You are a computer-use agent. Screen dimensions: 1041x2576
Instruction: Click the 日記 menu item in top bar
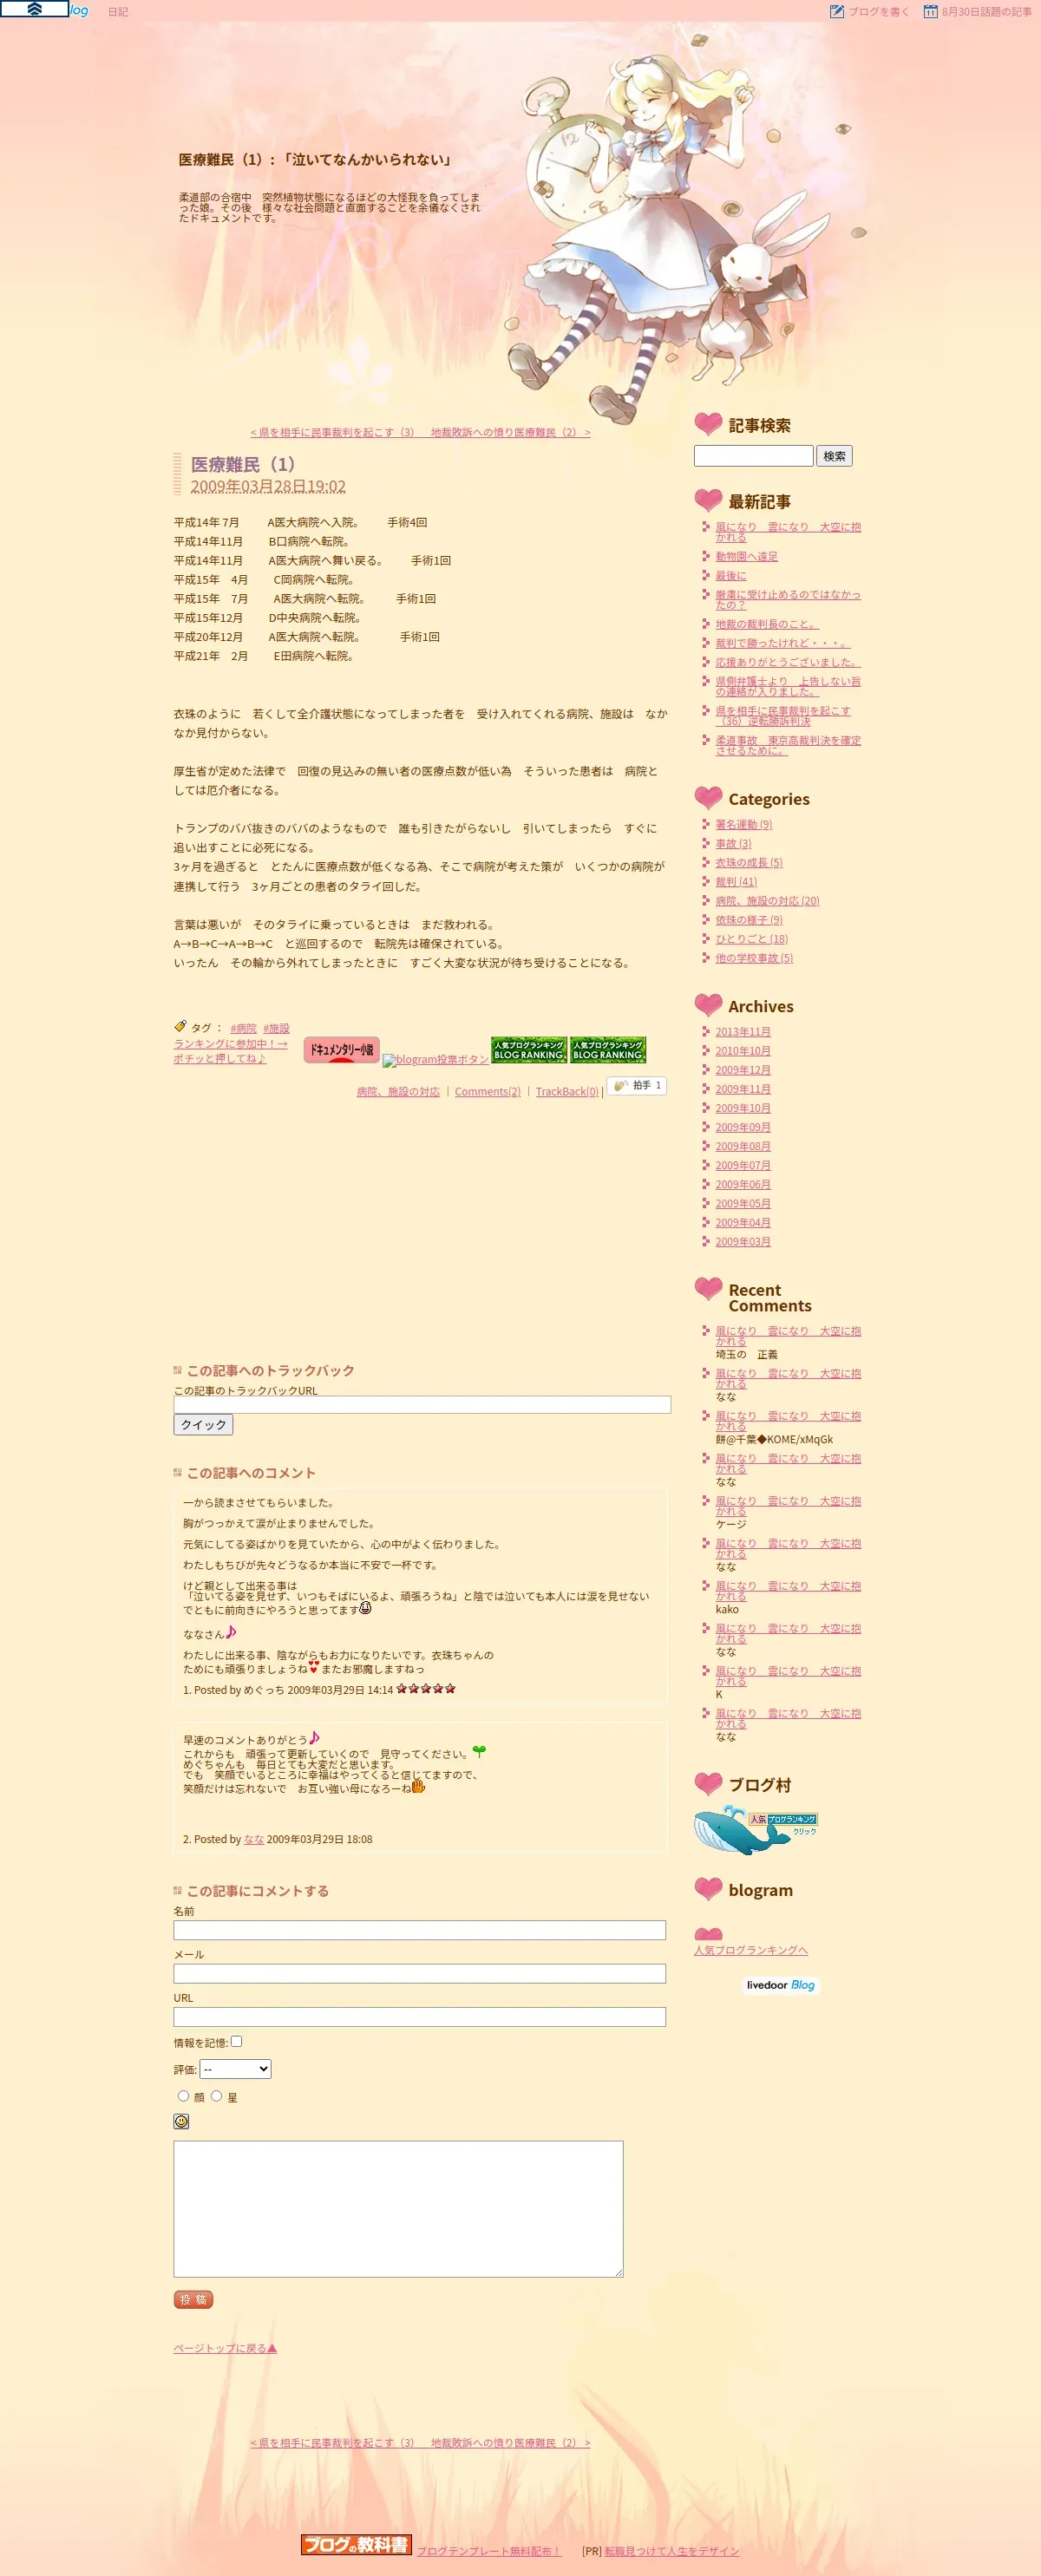pyautogui.click(x=118, y=12)
